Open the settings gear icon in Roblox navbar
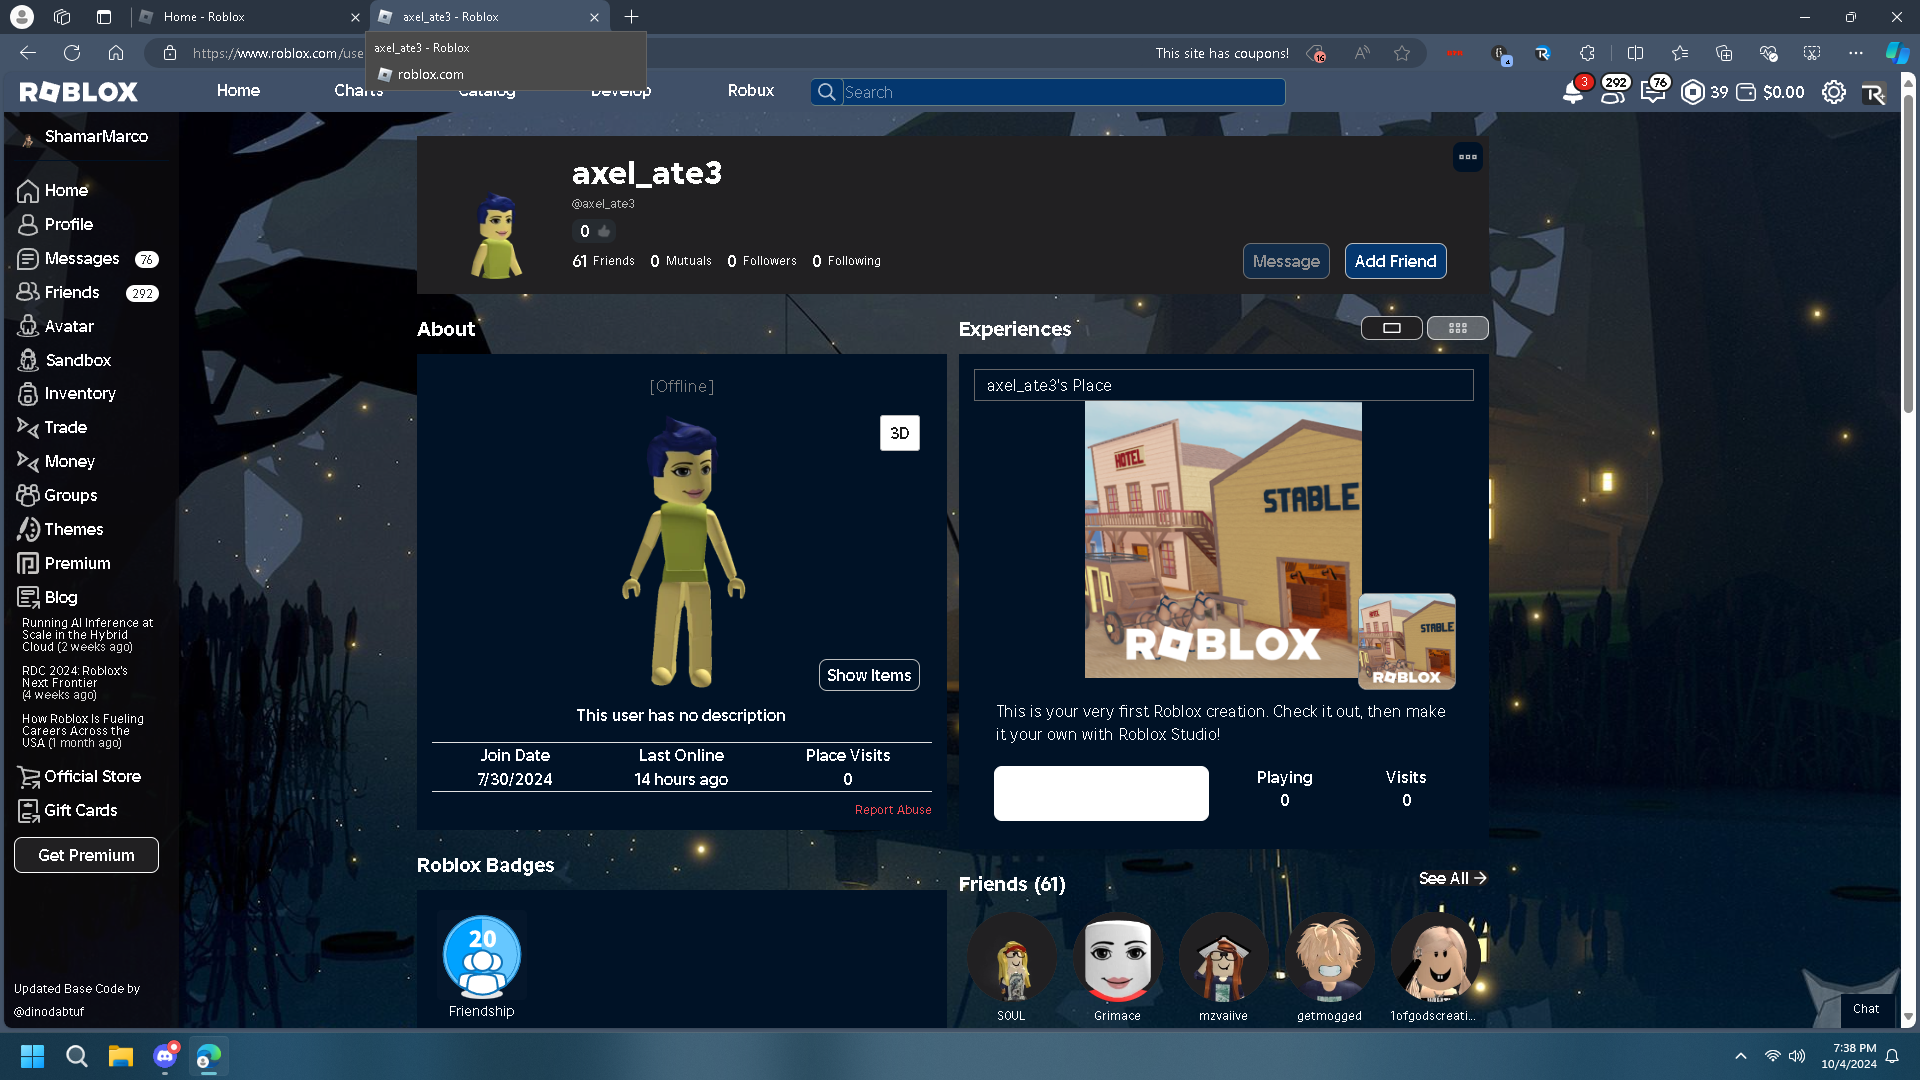1920x1080 pixels. pos(1834,92)
